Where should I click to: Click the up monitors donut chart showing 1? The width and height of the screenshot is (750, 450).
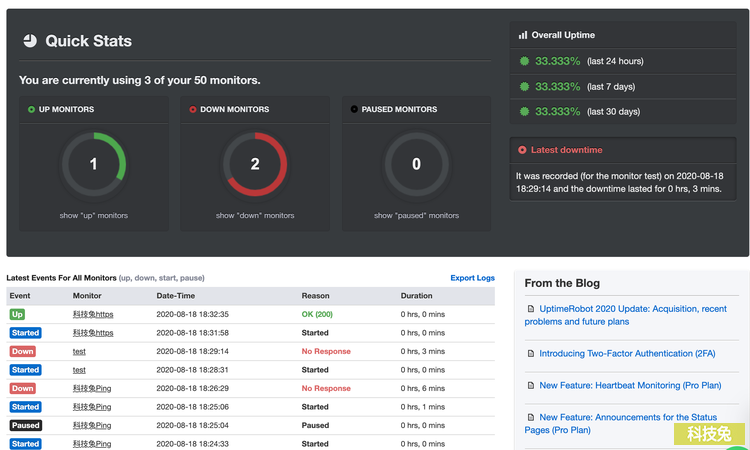click(94, 164)
